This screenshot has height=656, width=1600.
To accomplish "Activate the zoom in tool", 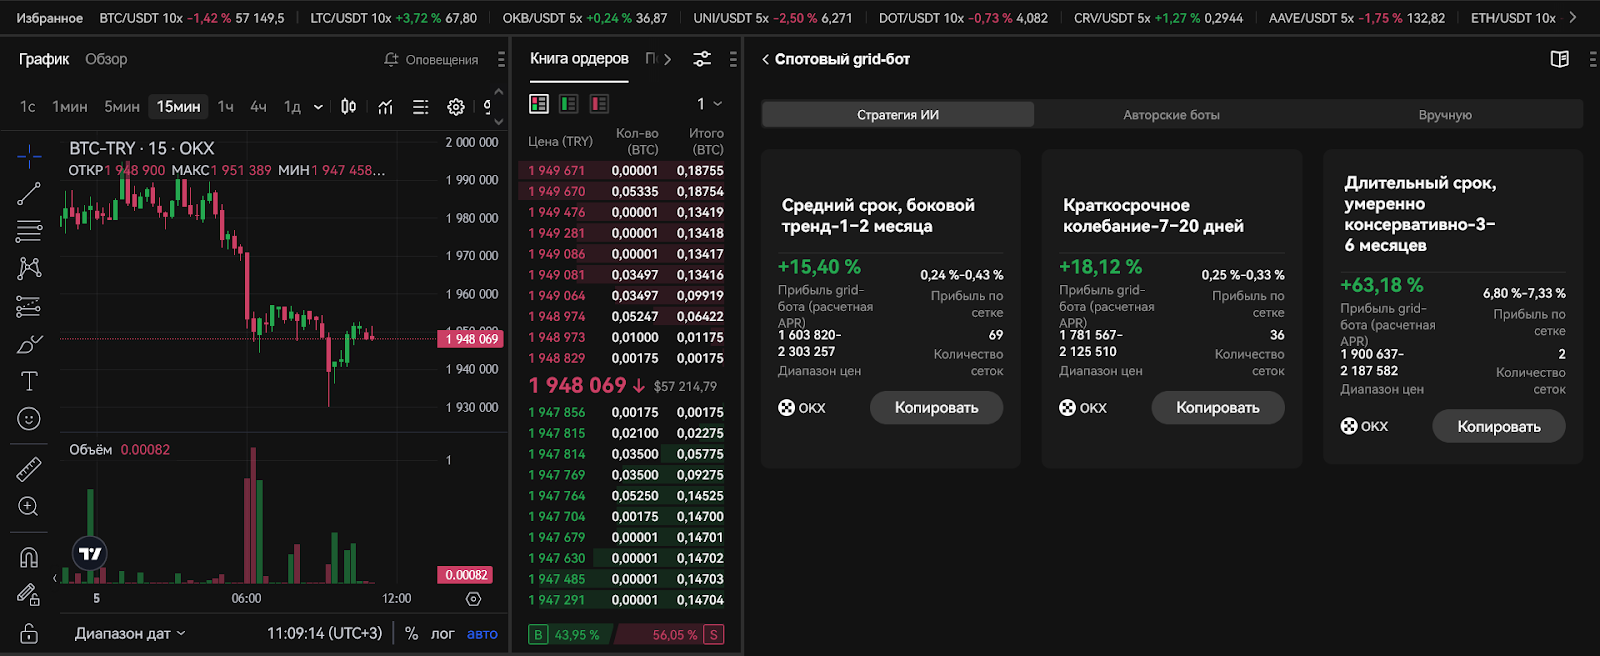I will tap(29, 506).
